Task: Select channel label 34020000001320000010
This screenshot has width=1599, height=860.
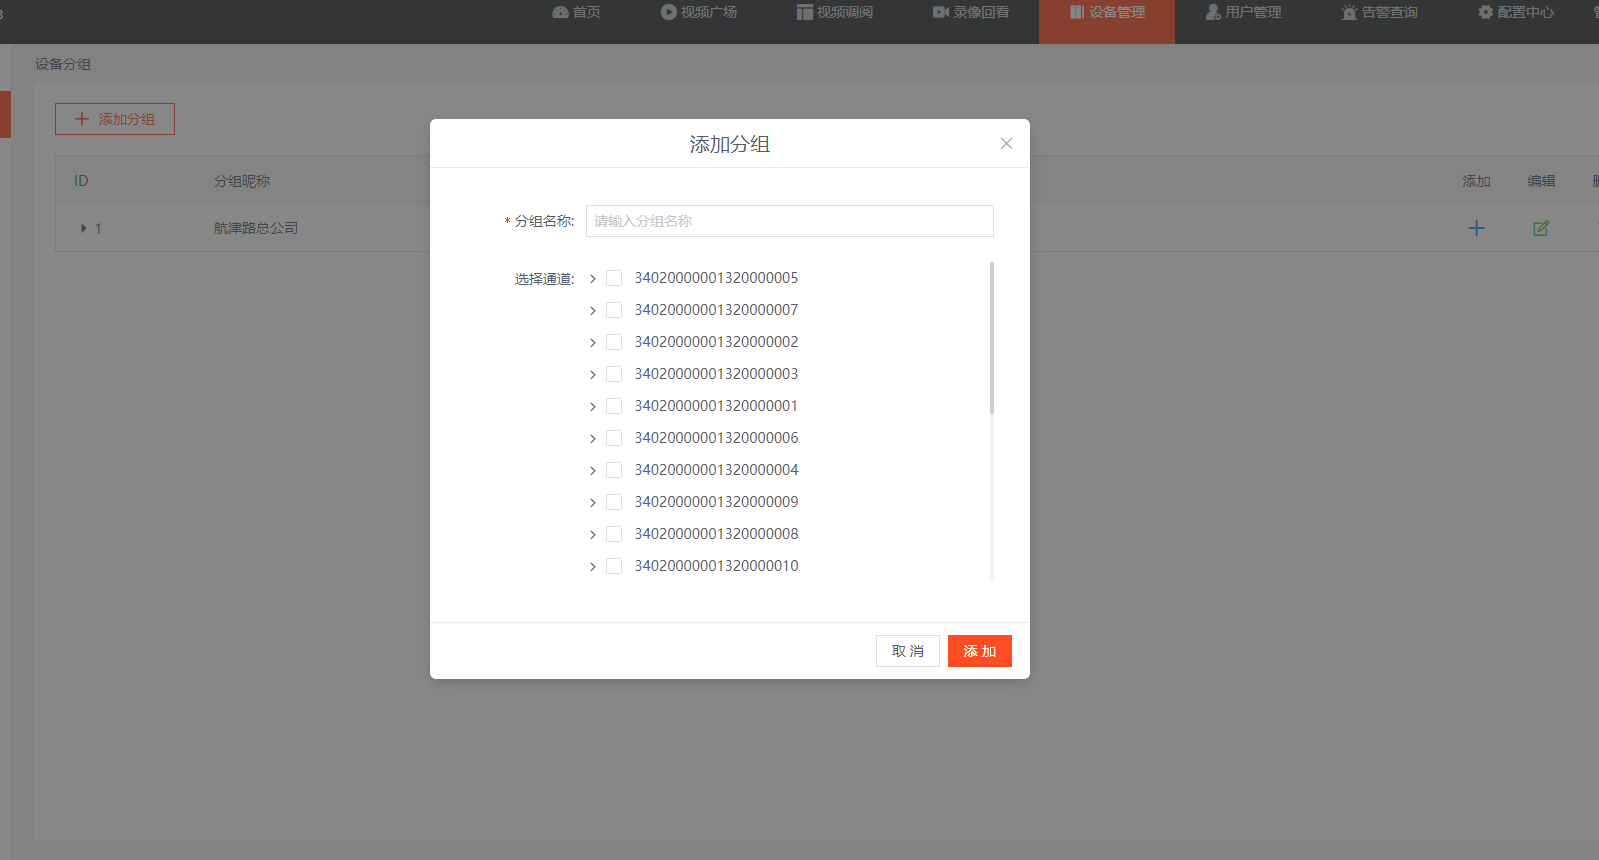Action: pyautogui.click(x=716, y=566)
